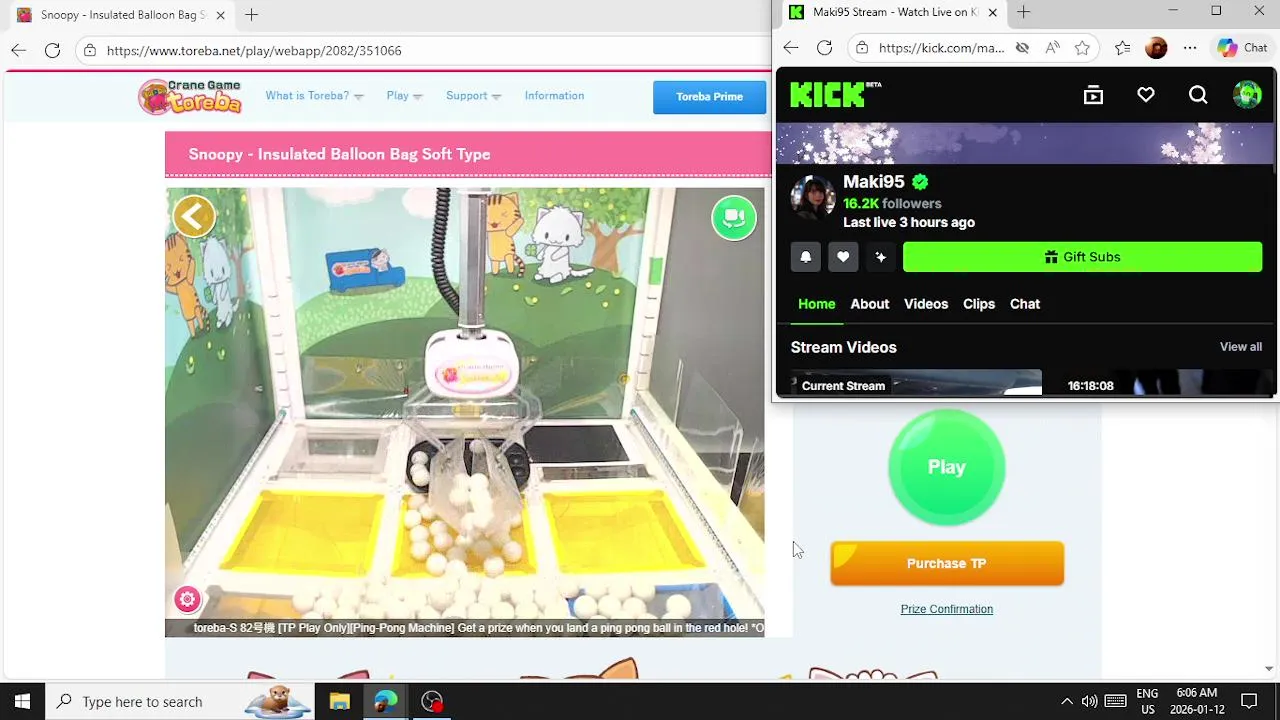This screenshot has height=720, width=1280.
Task: View site info lock icon for toreba.net
Action: [x=90, y=50]
